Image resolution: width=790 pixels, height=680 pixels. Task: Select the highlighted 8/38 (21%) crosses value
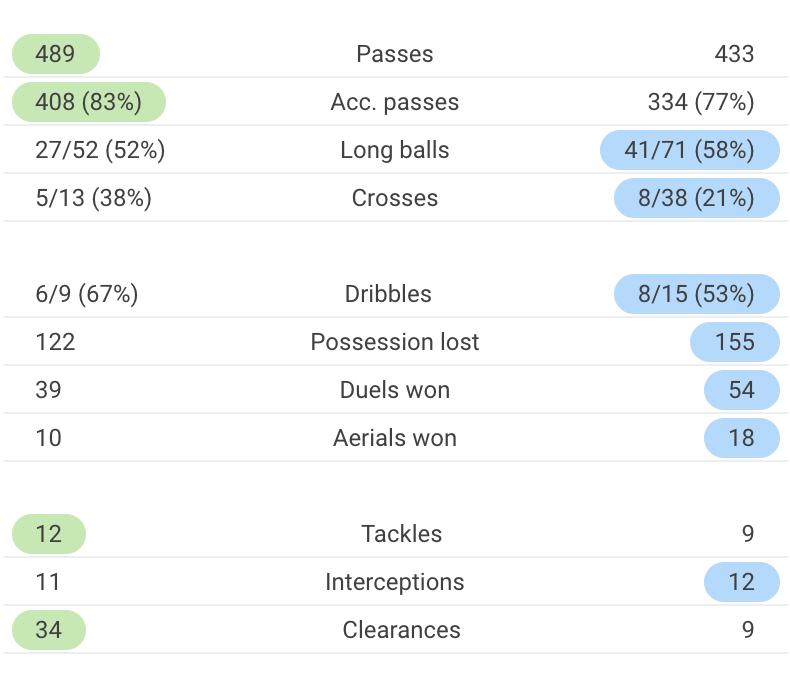point(696,198)
